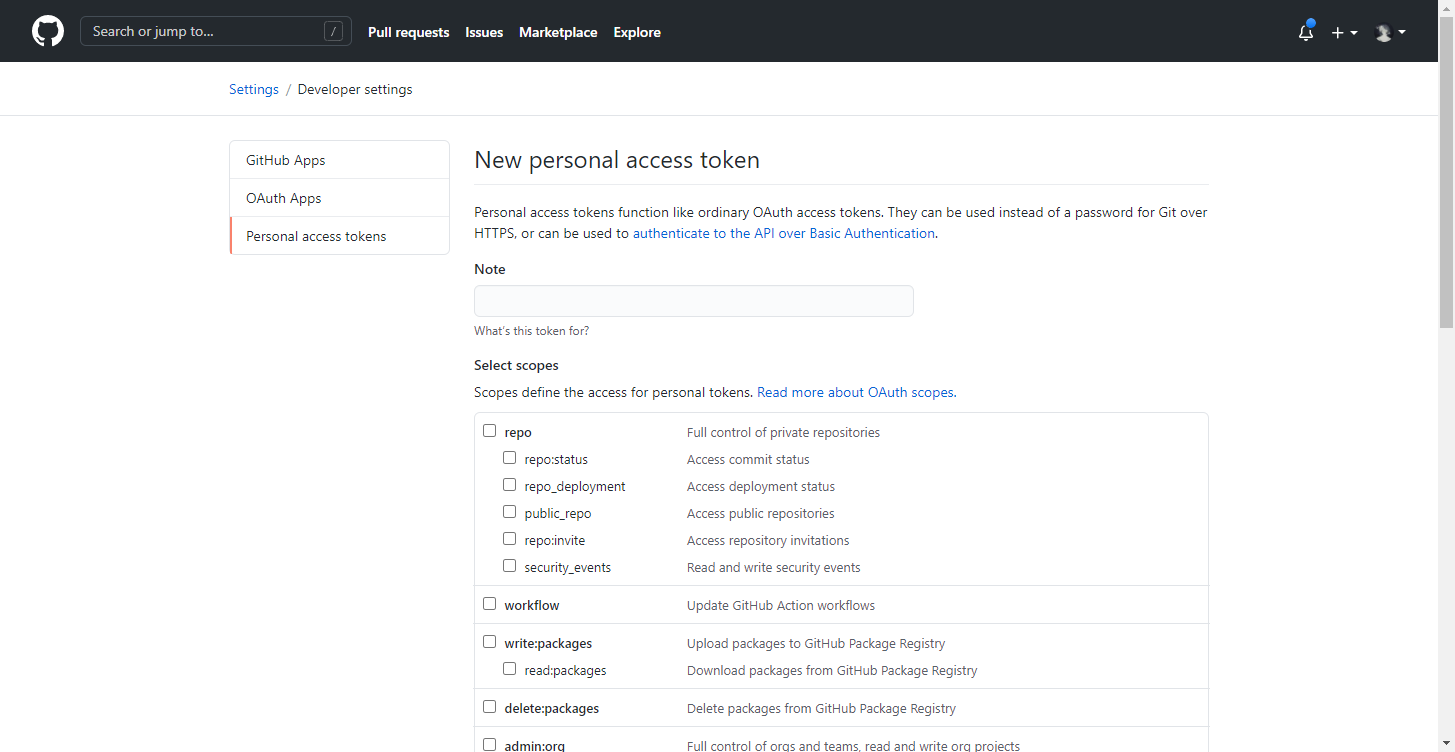Open the GitHub home logo
Image resolution: width=1455 pixels, height=752 pixels.
(48, 31)
